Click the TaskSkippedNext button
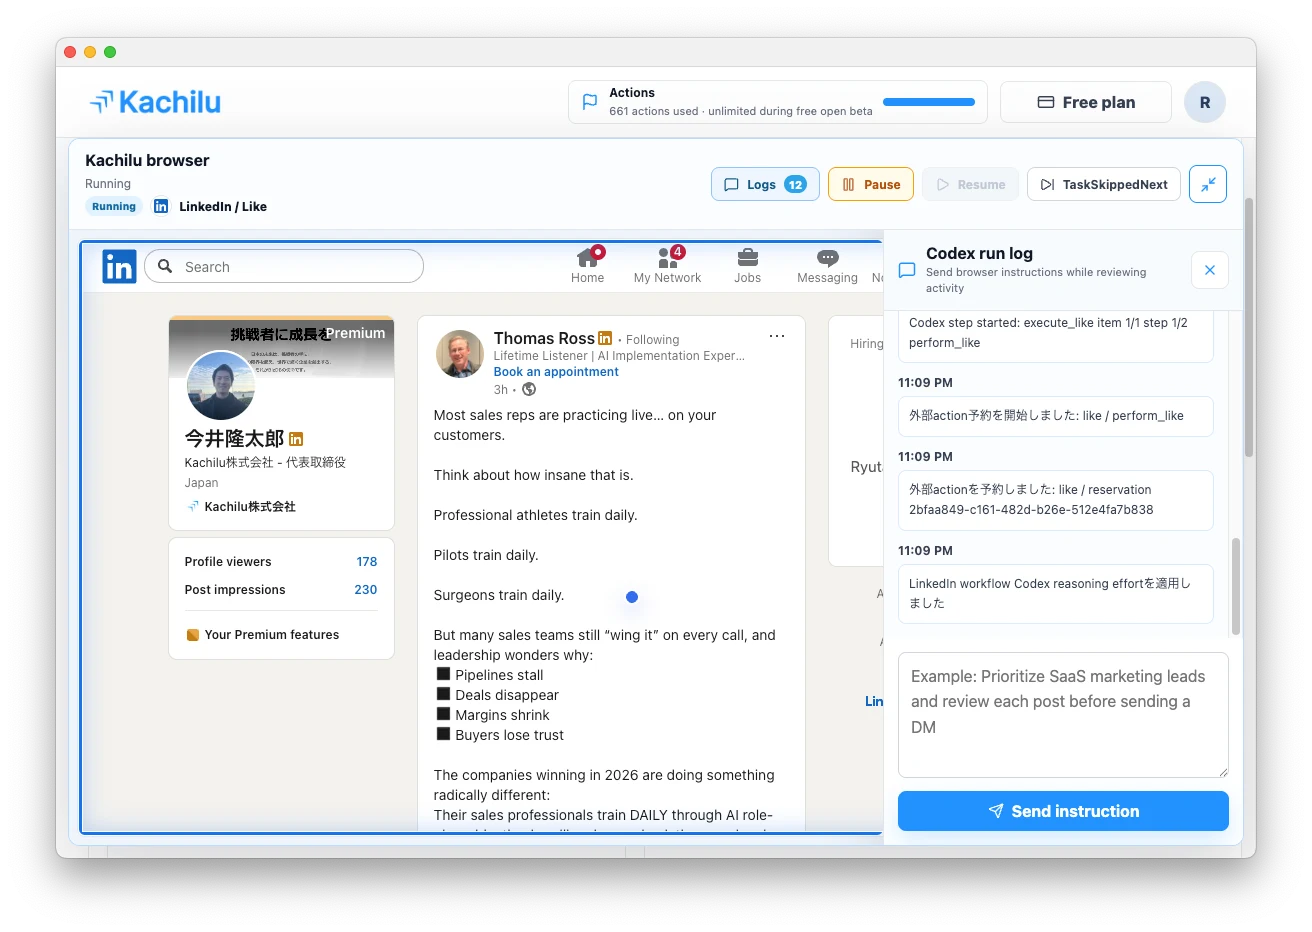Image resolution: width=1312 pixels, height=932 pixels. 1104,184
